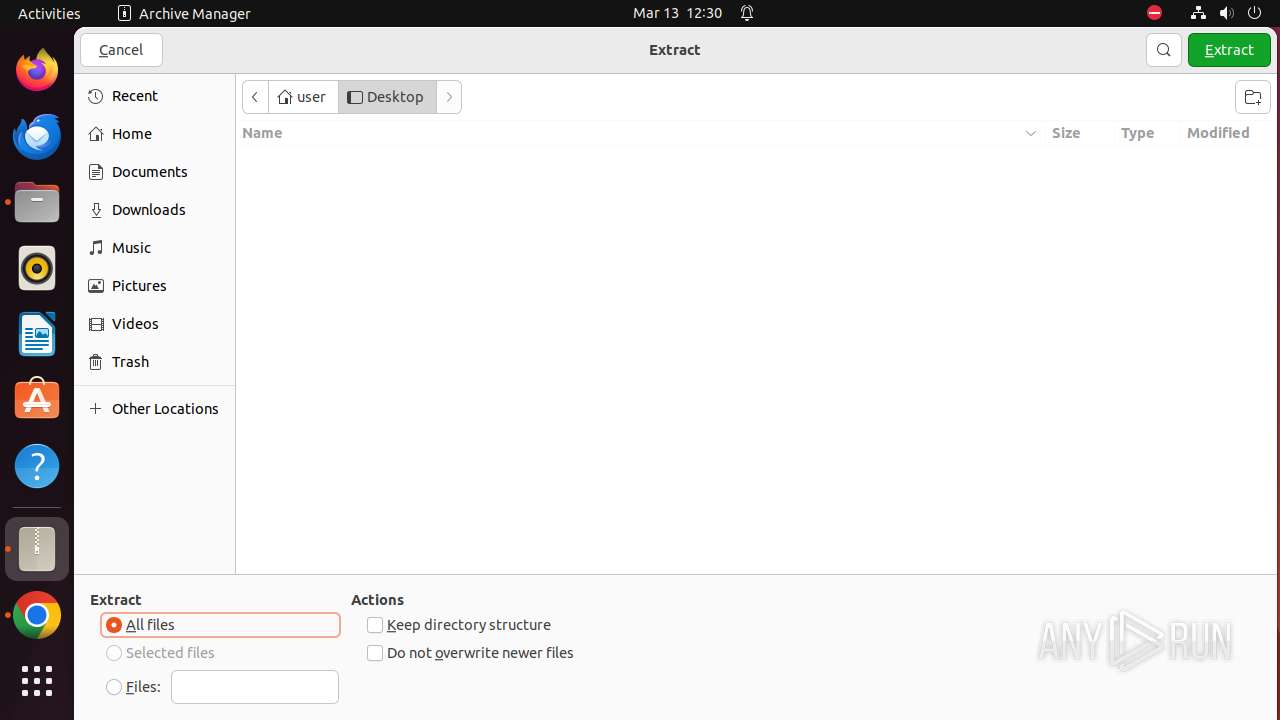The width and height of the screenshot is (1280, 720).
Task: Click the Cancel button
Action: [x=121, y=50]
